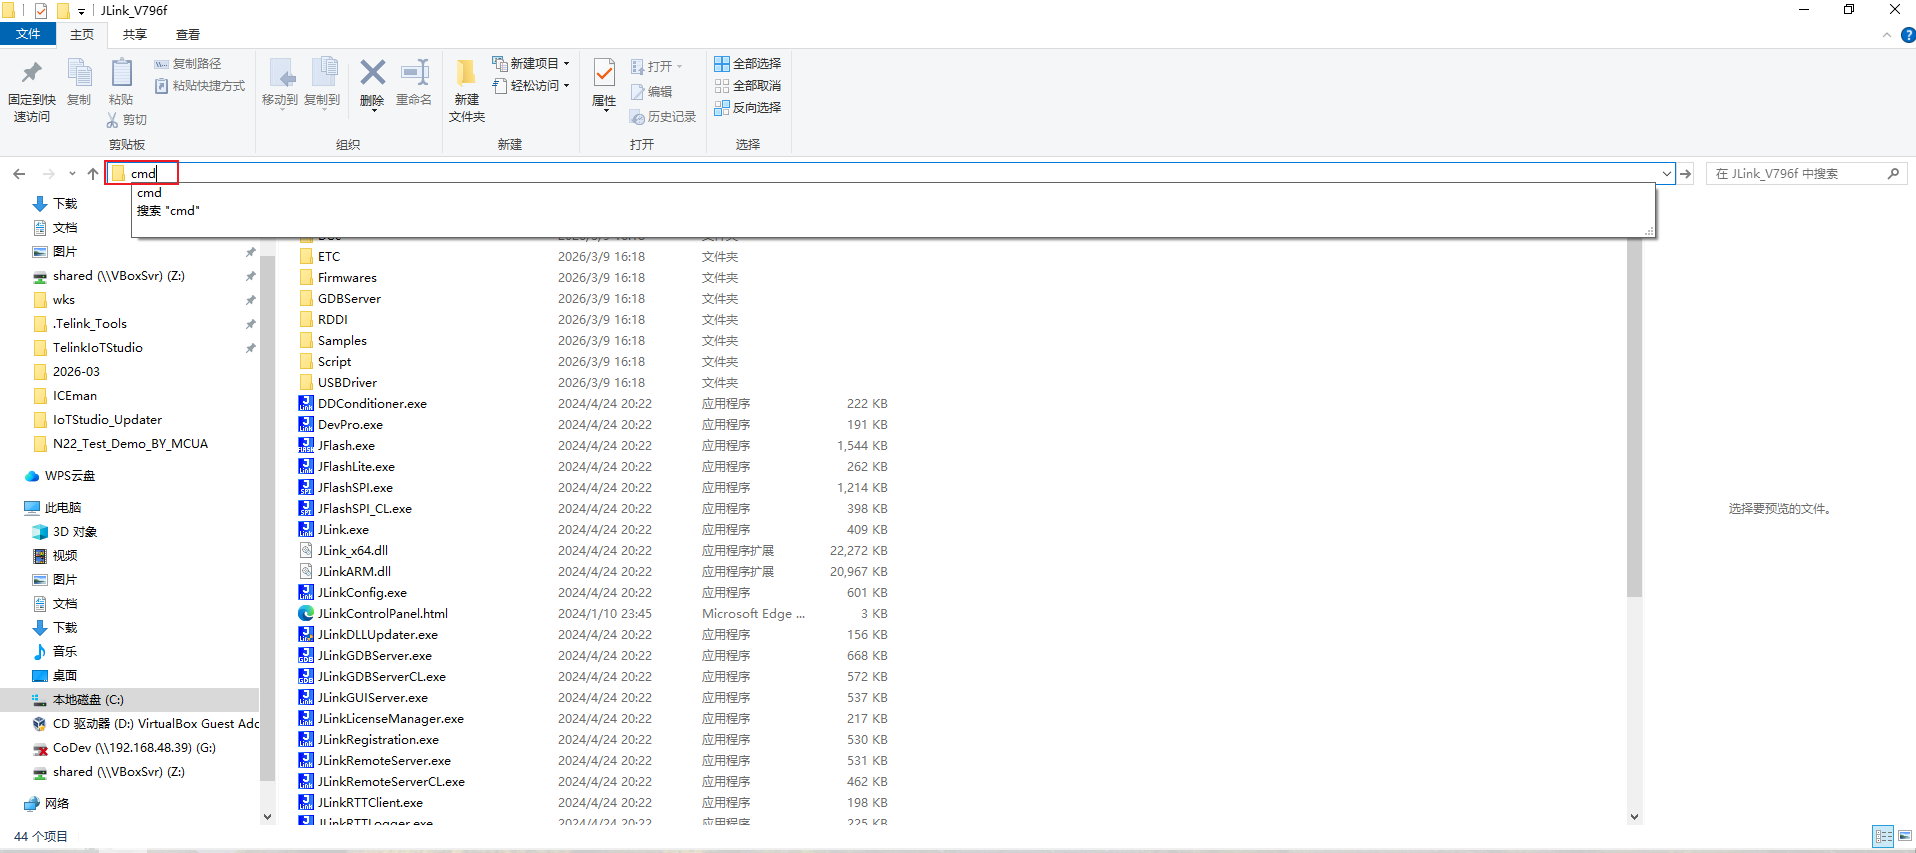Click Select none (全部取消)

747,86
